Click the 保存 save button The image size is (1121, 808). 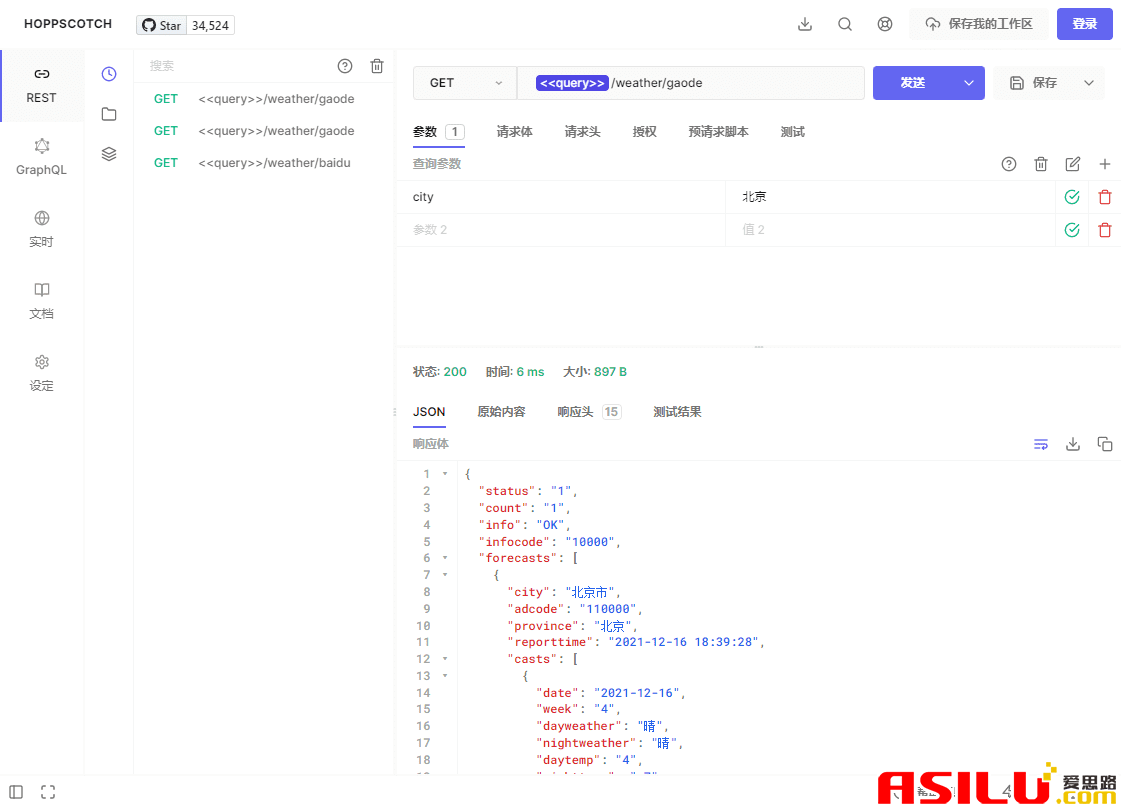pyautogui.click(x=1034, y=83)
